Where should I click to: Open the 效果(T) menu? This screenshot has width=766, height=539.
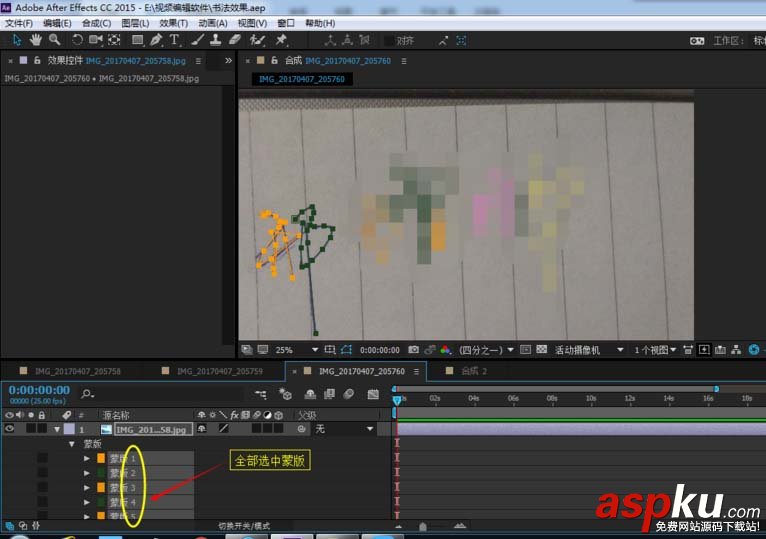(173, 23)
